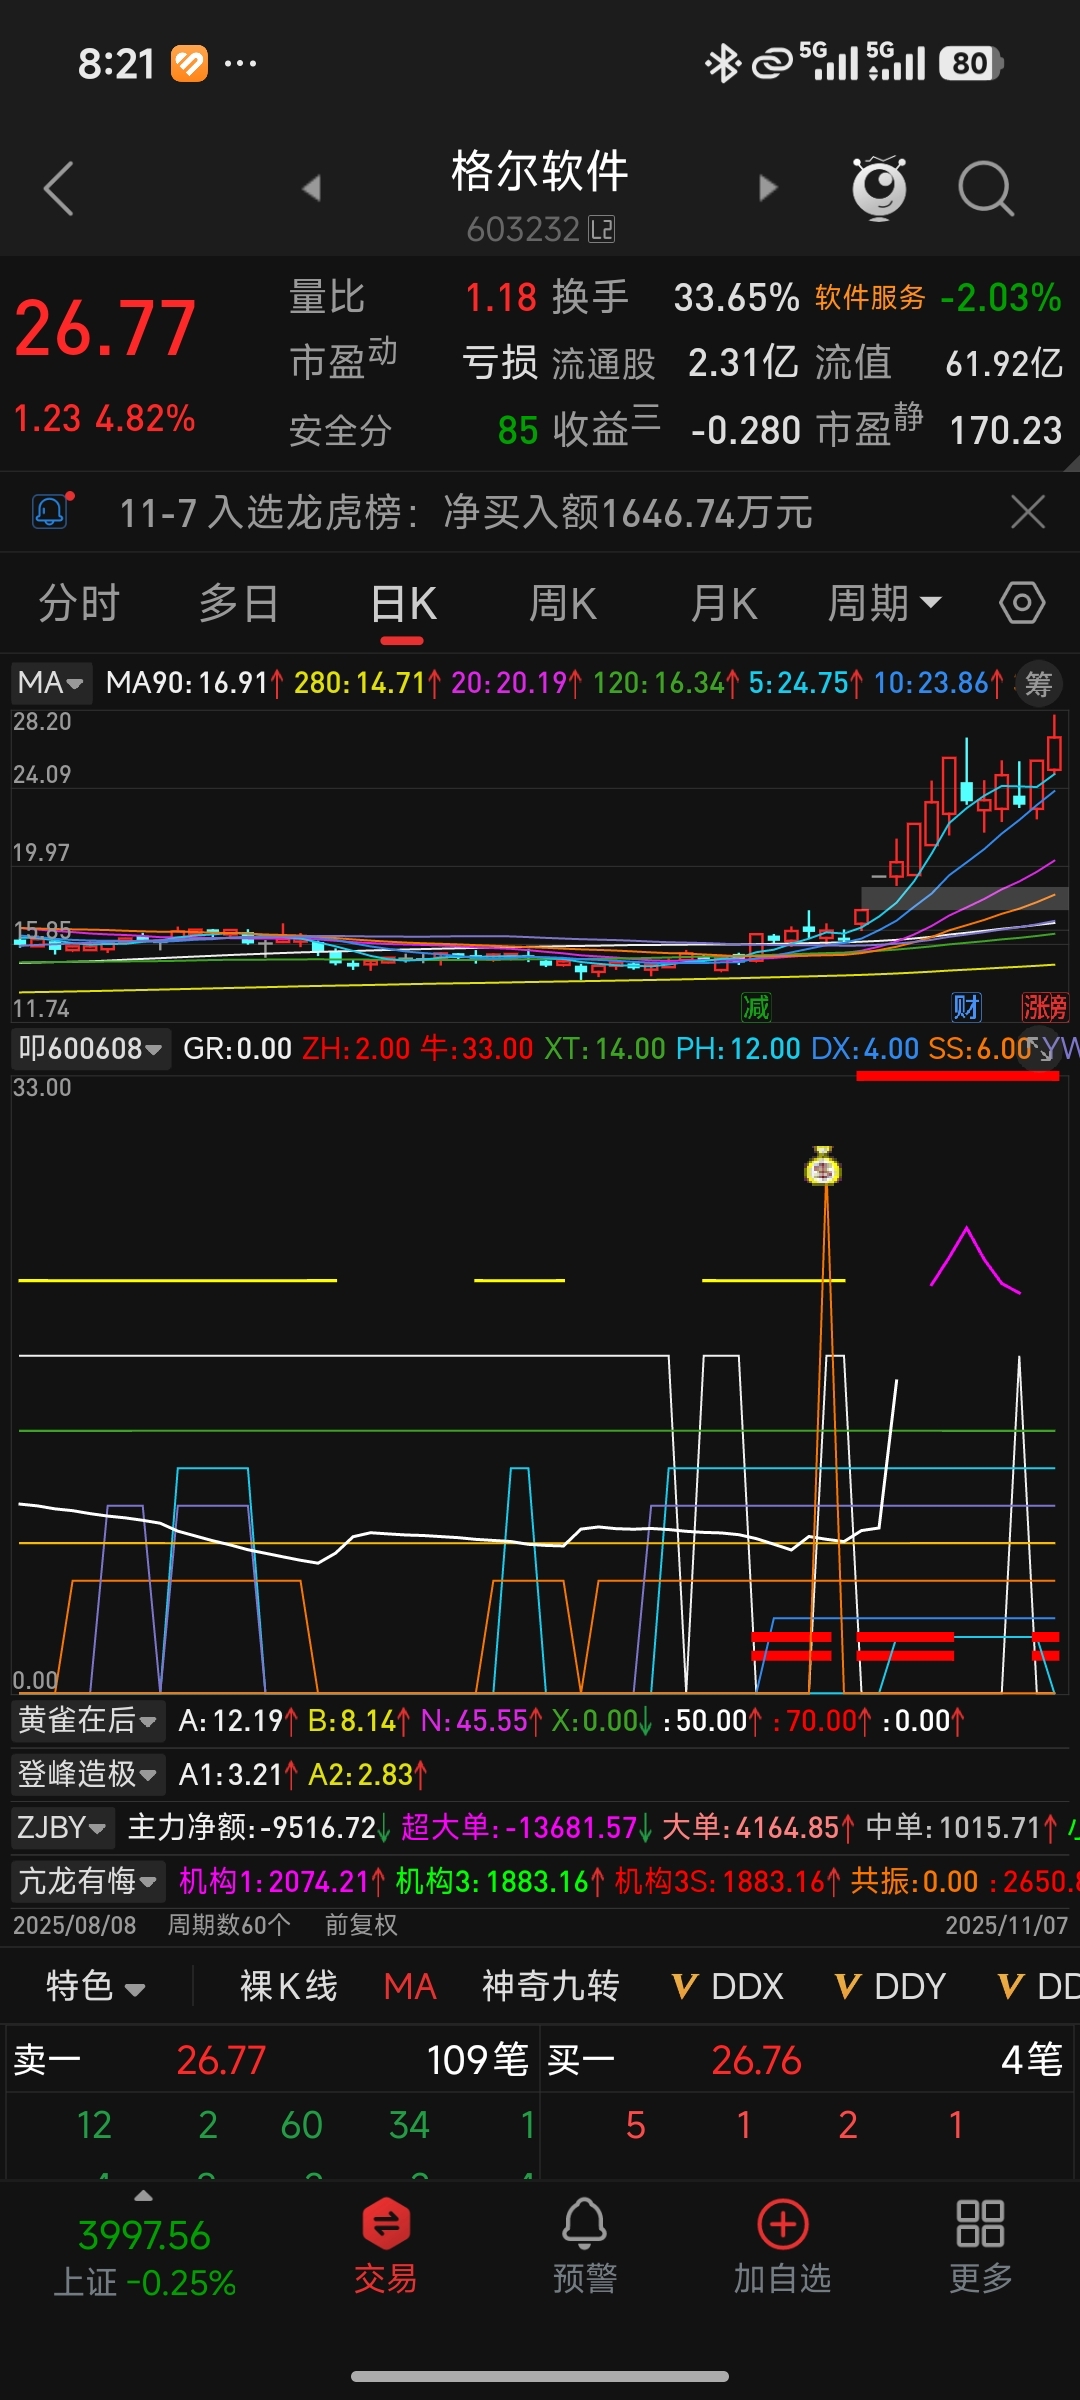
Task: Tap 主力净额 -9516.72 value
Action: 259,1828
